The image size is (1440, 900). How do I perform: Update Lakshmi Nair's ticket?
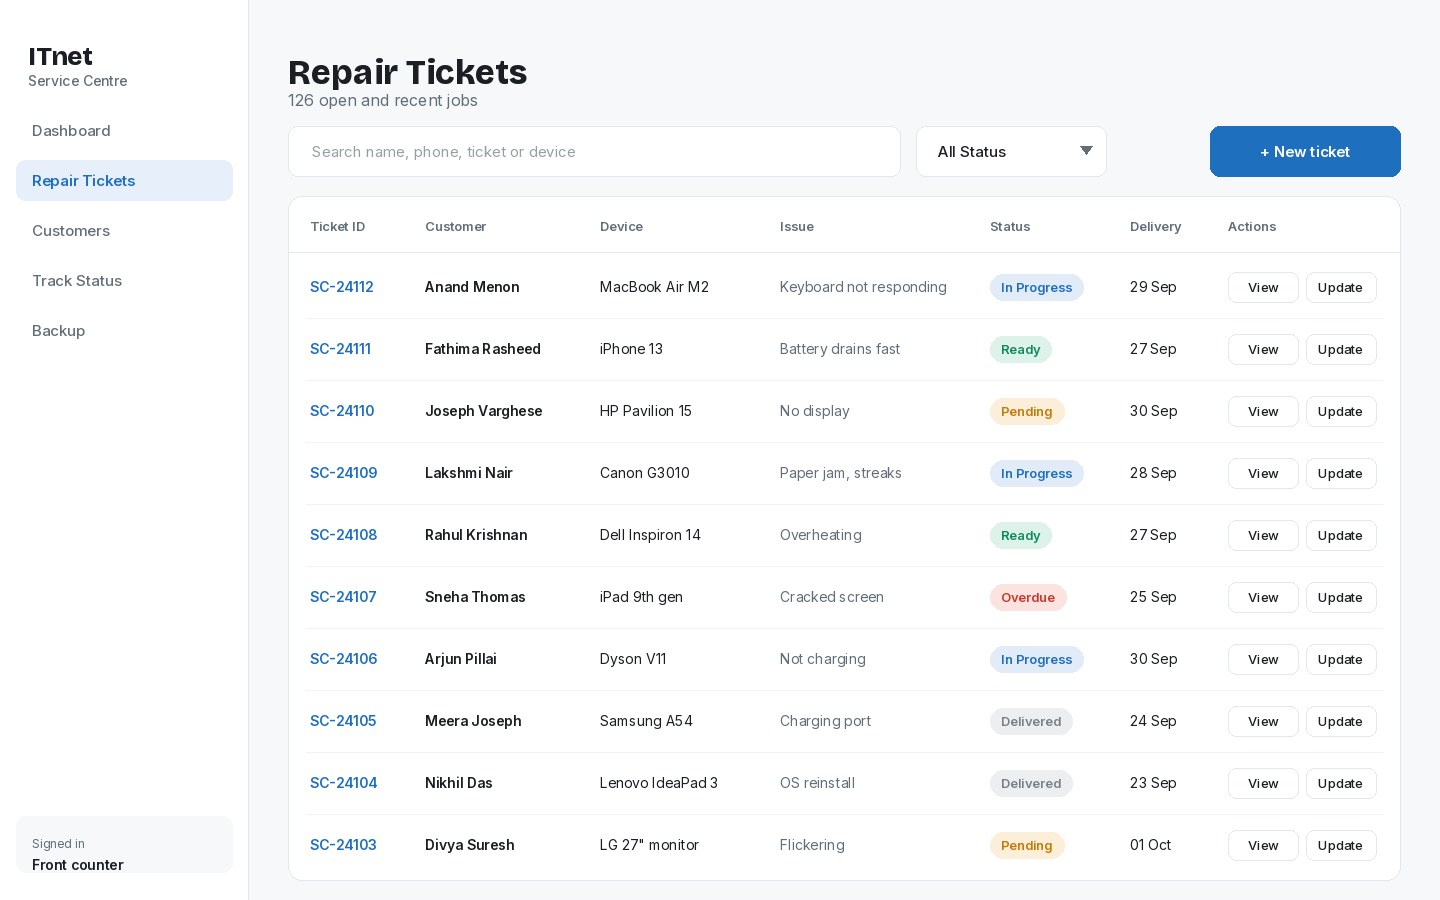coord(1341,473)
